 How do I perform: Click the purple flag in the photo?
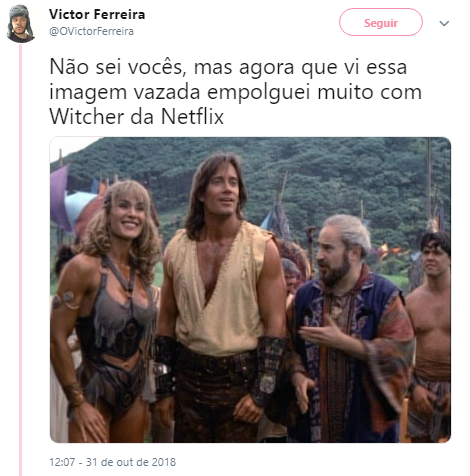tap(60, 197)
